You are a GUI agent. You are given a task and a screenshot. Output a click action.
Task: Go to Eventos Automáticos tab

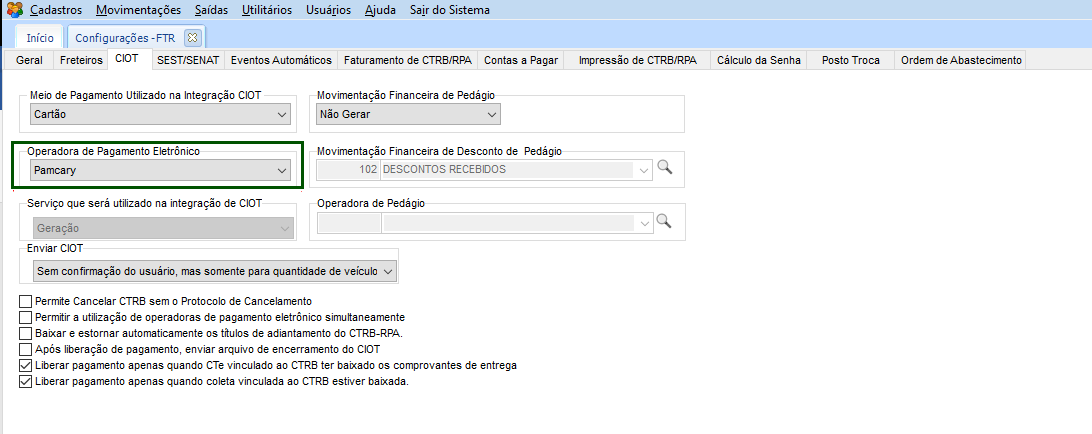pos(281,60)
